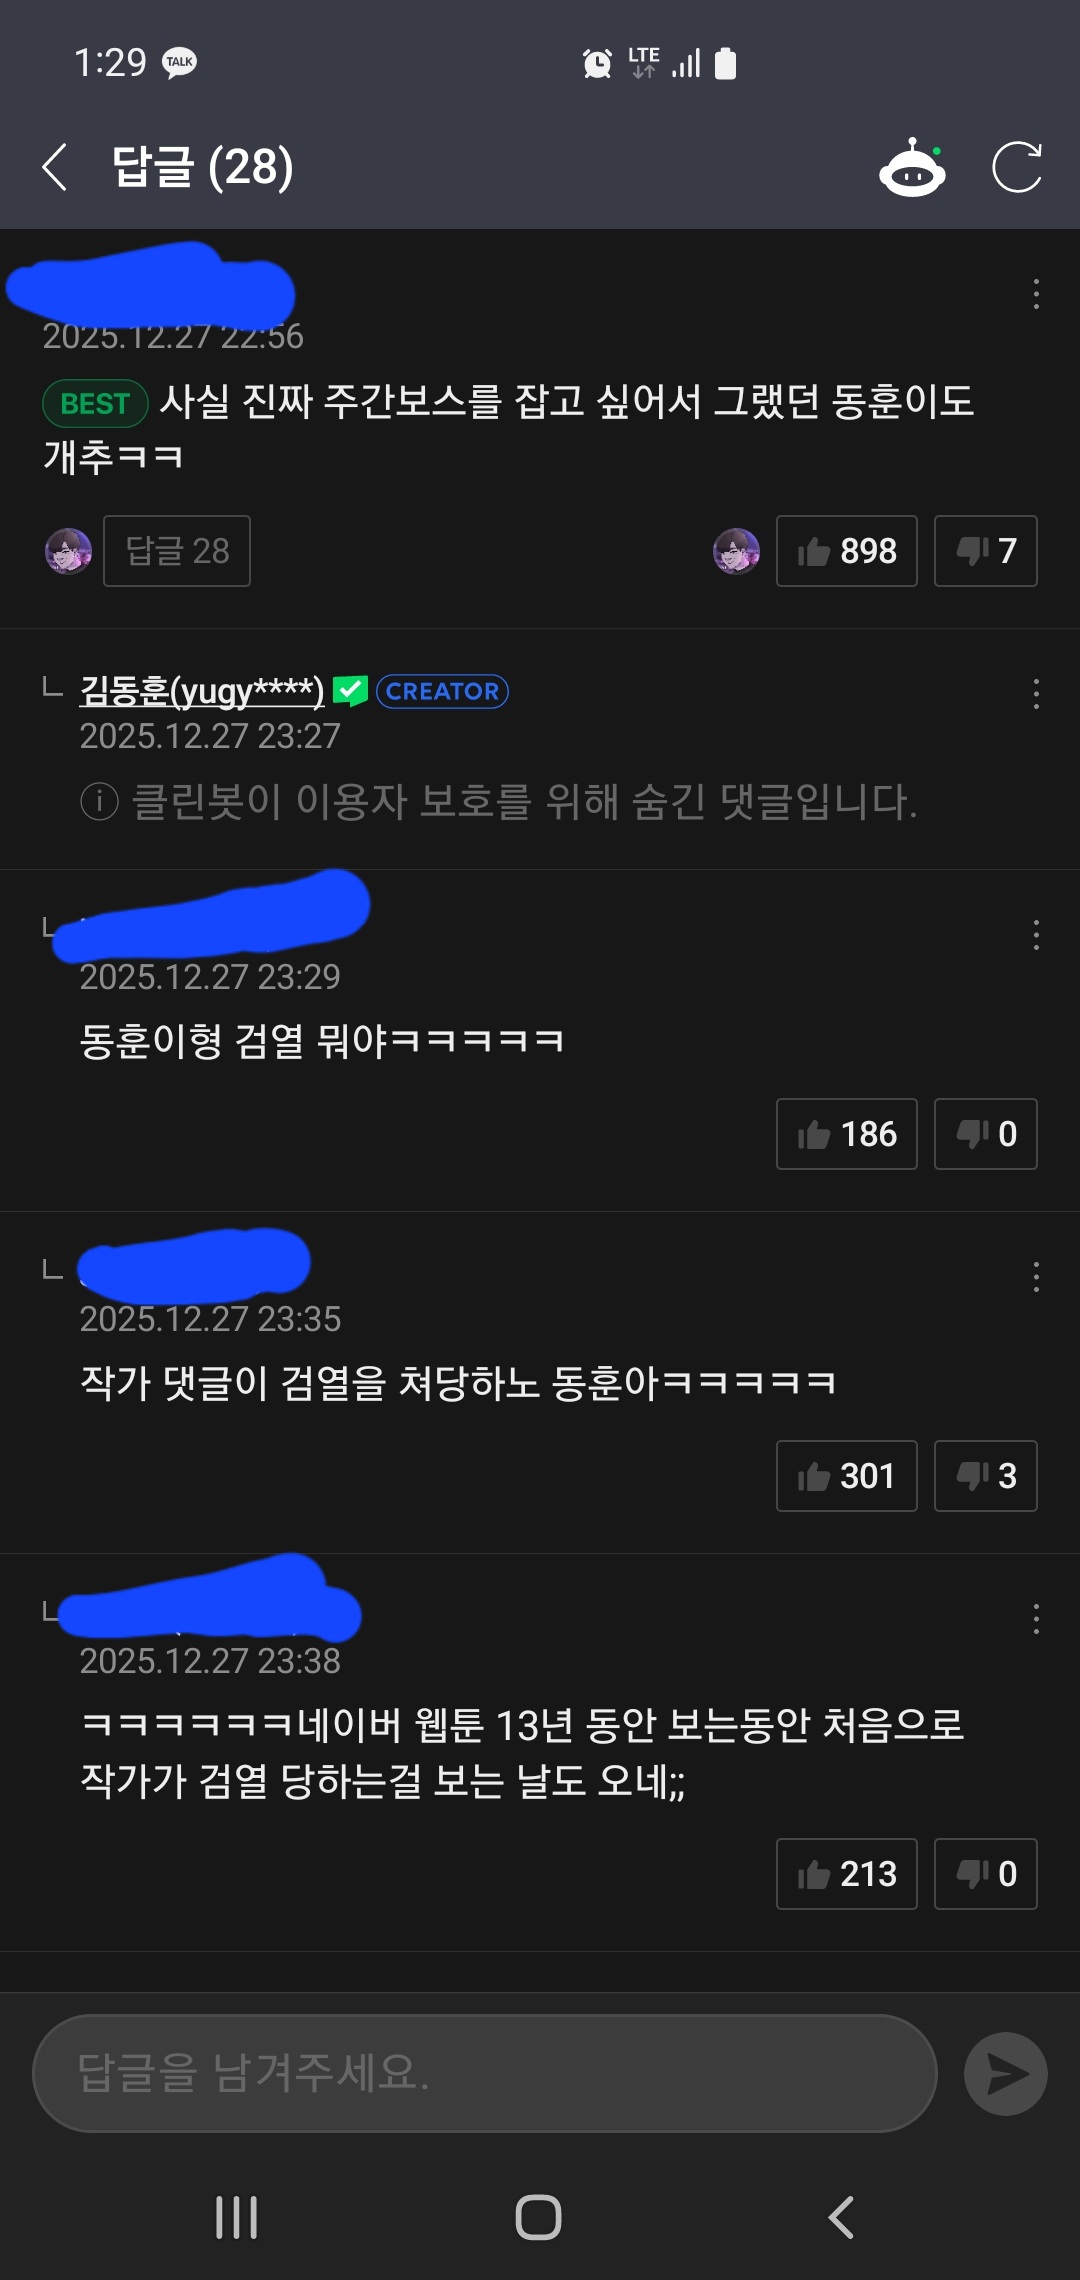
Task: Dislike the reply showing 3 dislikes
Action: [x=986, y=1476]
